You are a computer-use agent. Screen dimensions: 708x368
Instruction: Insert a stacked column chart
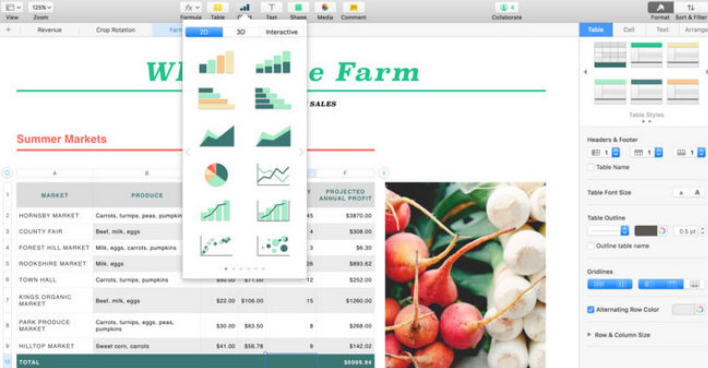[273, 62]
